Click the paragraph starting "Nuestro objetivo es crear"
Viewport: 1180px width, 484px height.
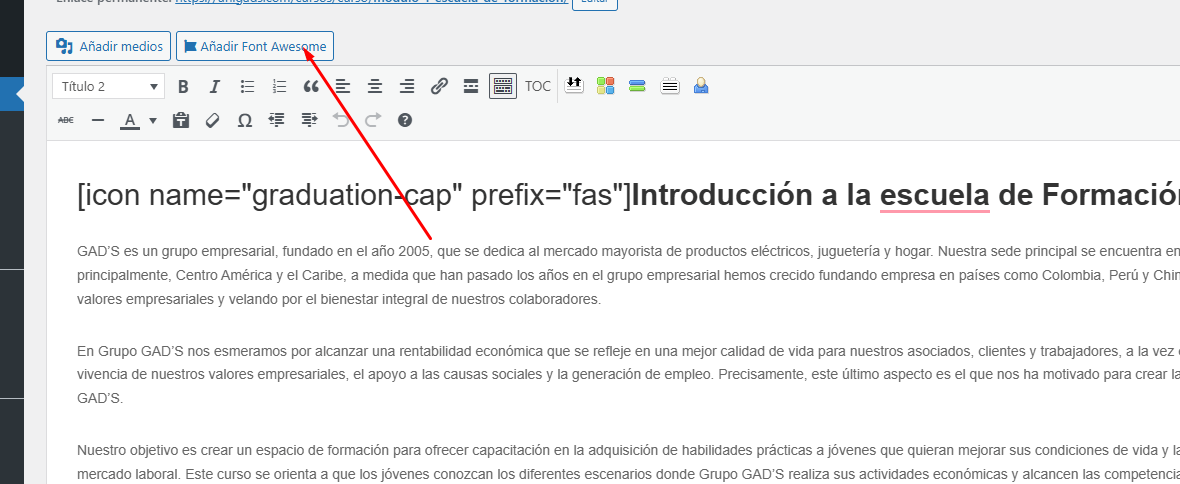(x=628, y=463)
